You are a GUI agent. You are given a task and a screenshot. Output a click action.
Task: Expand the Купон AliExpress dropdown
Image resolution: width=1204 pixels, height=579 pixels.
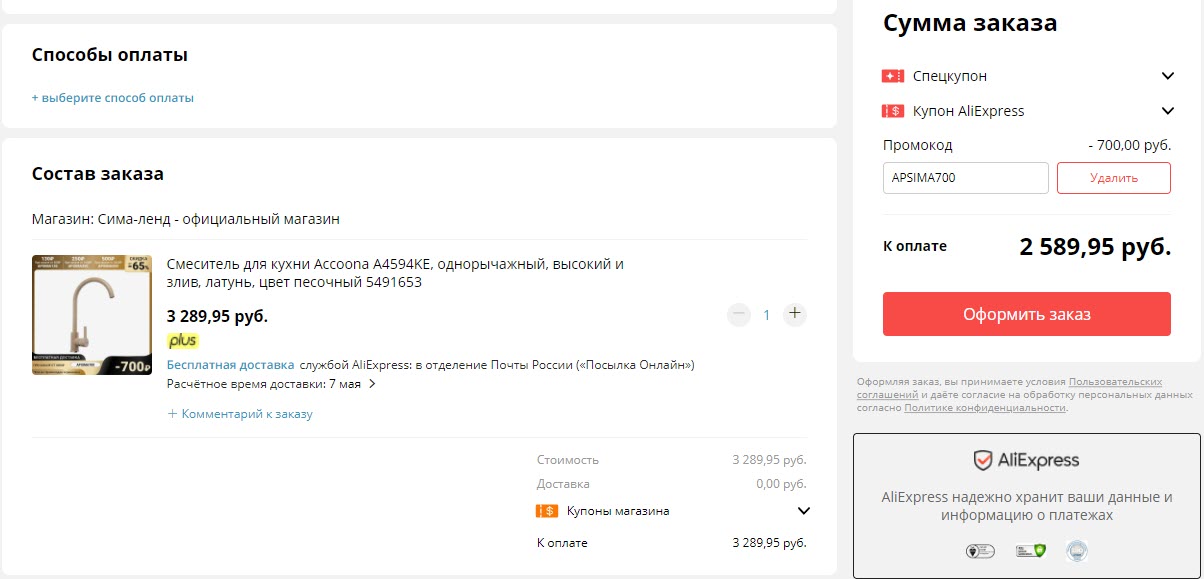[x=1167, y=111]
